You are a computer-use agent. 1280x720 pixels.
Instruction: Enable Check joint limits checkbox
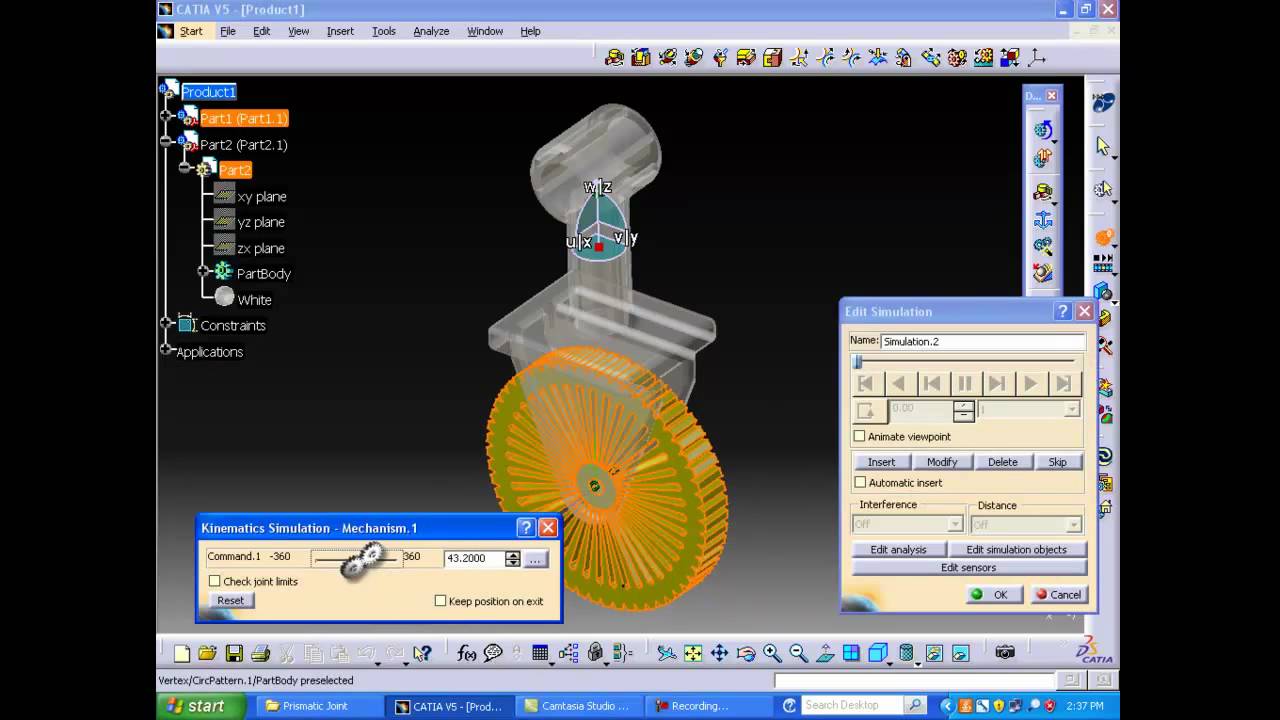215,581
